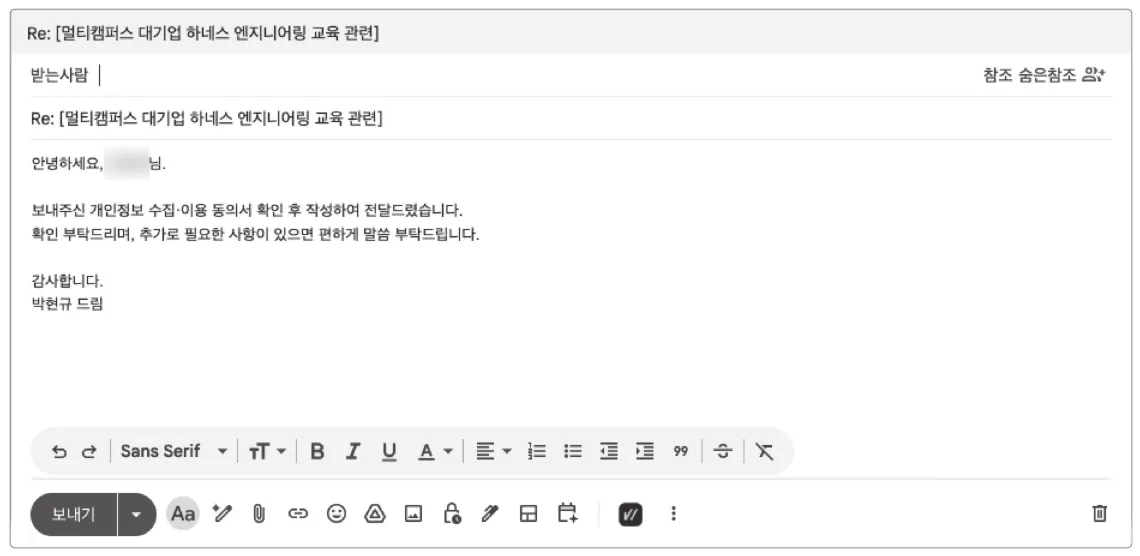Open the text color picker
Screen dimensions: 1140x556
coord(435,451)
